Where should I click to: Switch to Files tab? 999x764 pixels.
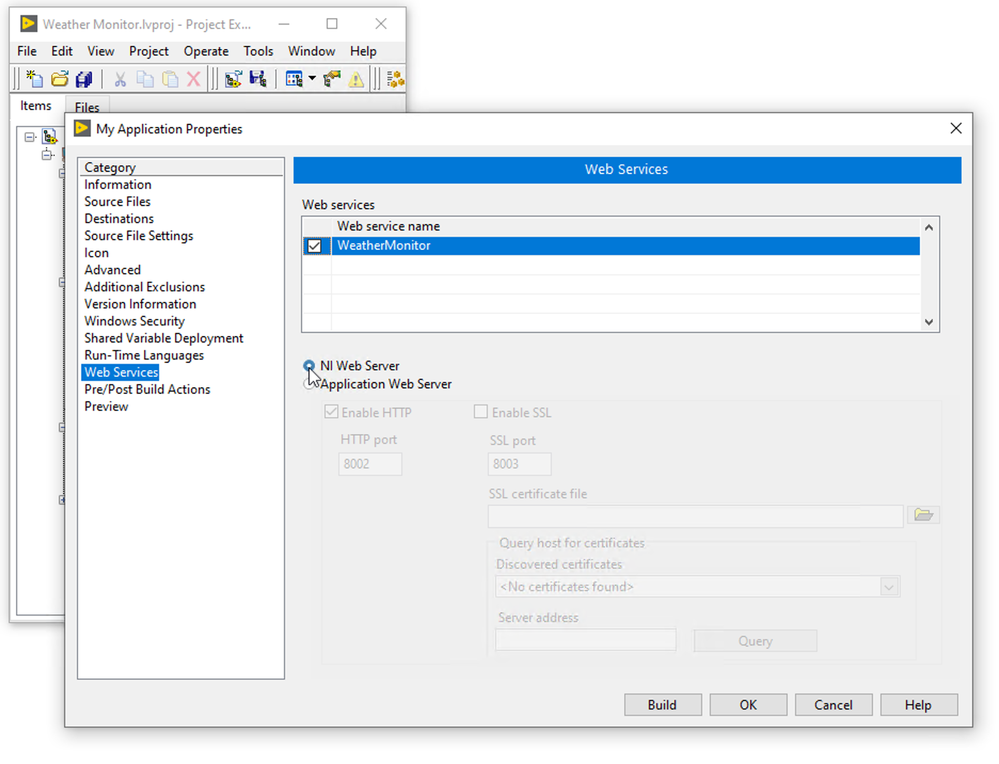(87, 107)
